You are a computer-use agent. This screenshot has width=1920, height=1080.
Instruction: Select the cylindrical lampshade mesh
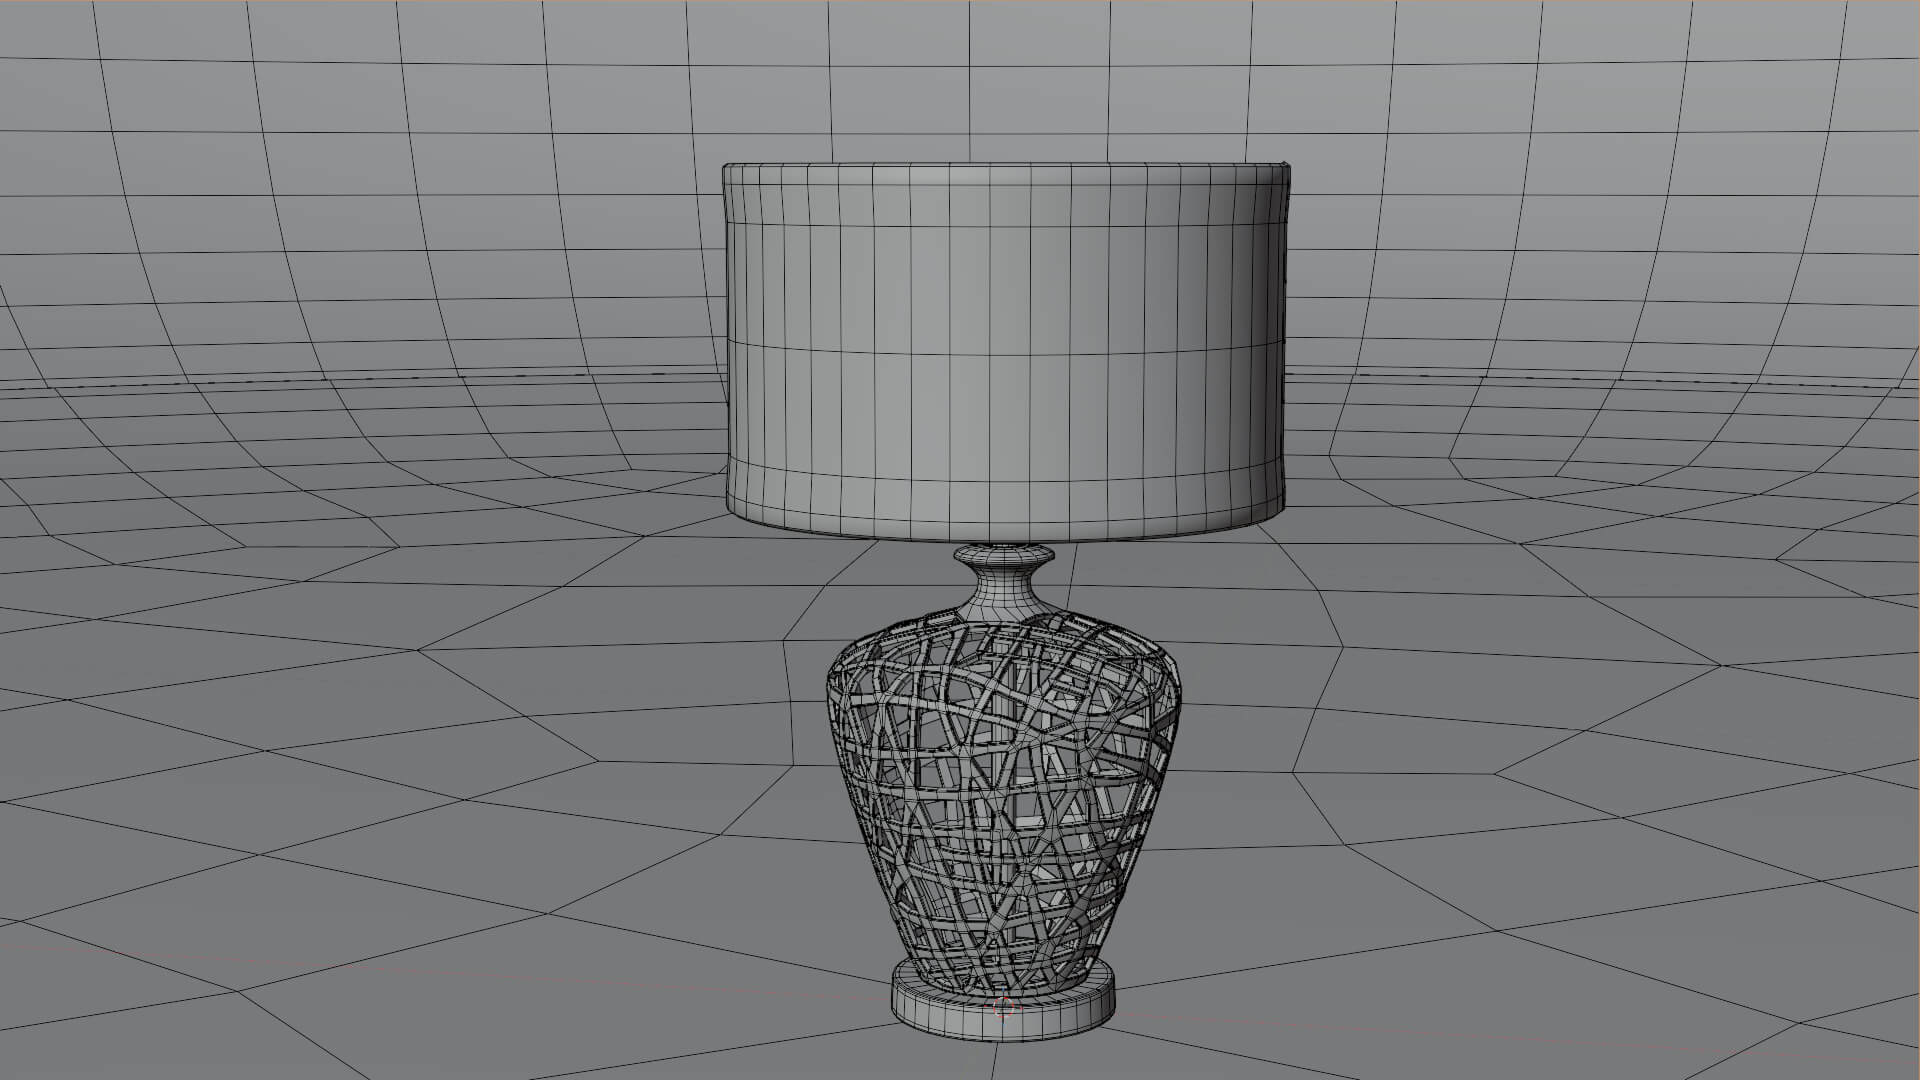1005,350
